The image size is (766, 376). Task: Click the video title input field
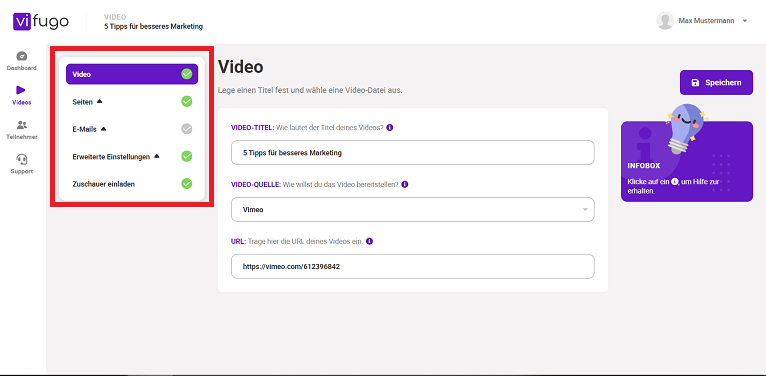(x=413, y=153)
